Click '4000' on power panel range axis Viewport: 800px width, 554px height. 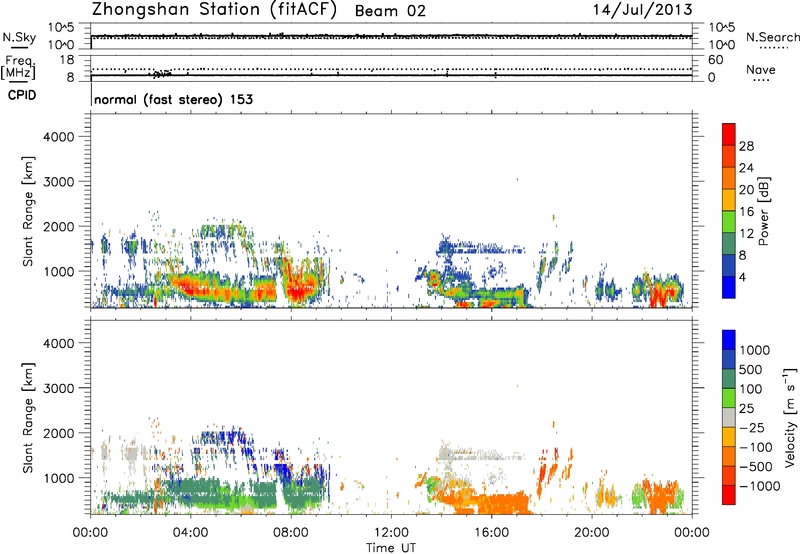pyautogui.click(x=59, y=137)
